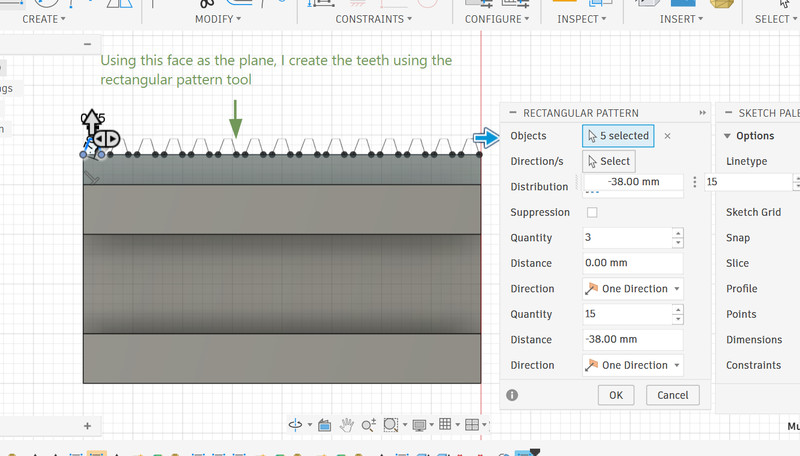
Task: Open the MODIFY menu
Action: point(218,19)
